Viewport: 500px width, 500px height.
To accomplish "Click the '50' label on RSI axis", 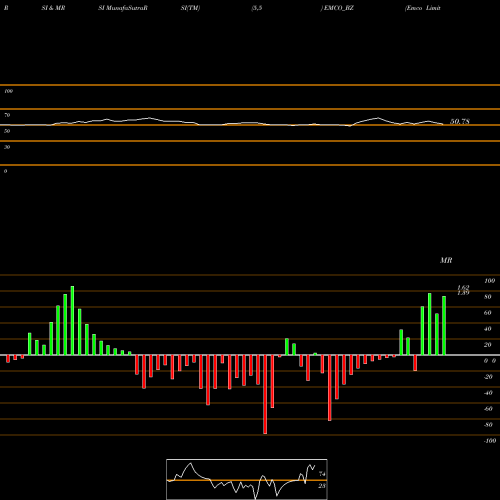I will 7,131.
